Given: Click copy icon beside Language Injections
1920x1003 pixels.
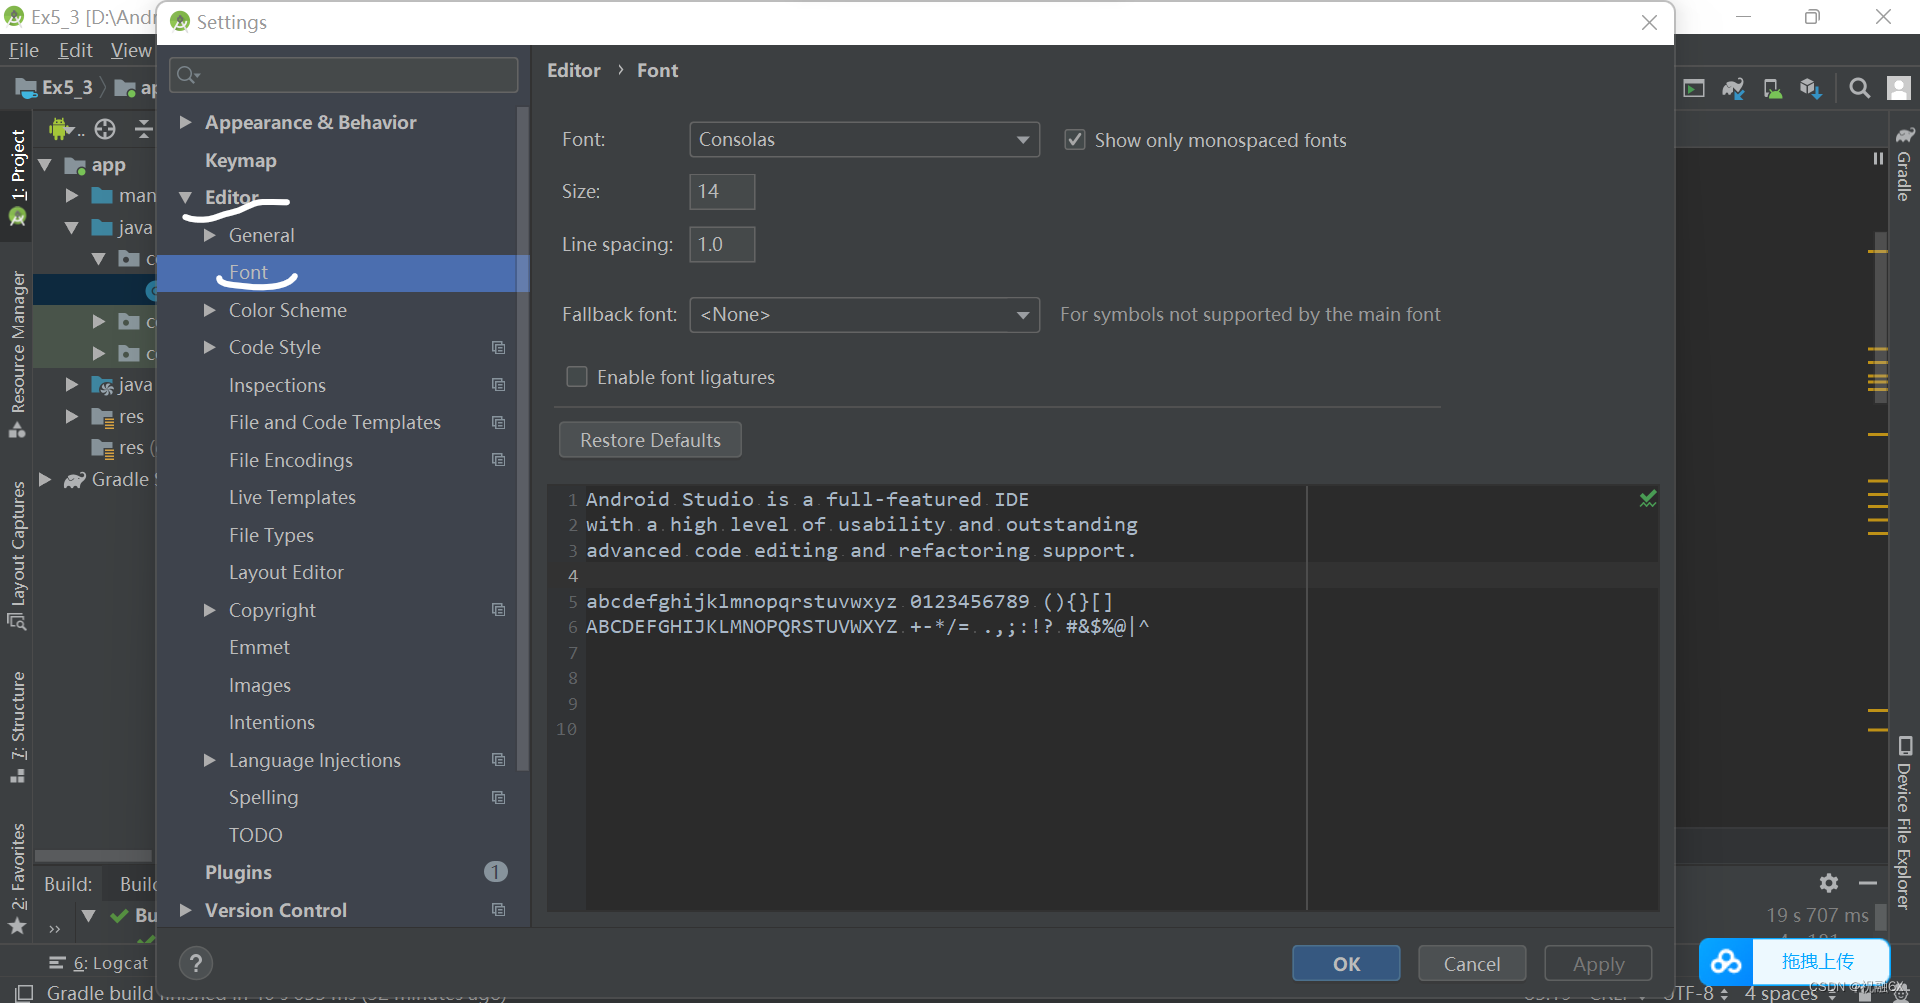Looking at the screenshot, I should pyautogui.click(x=498, y=759).
